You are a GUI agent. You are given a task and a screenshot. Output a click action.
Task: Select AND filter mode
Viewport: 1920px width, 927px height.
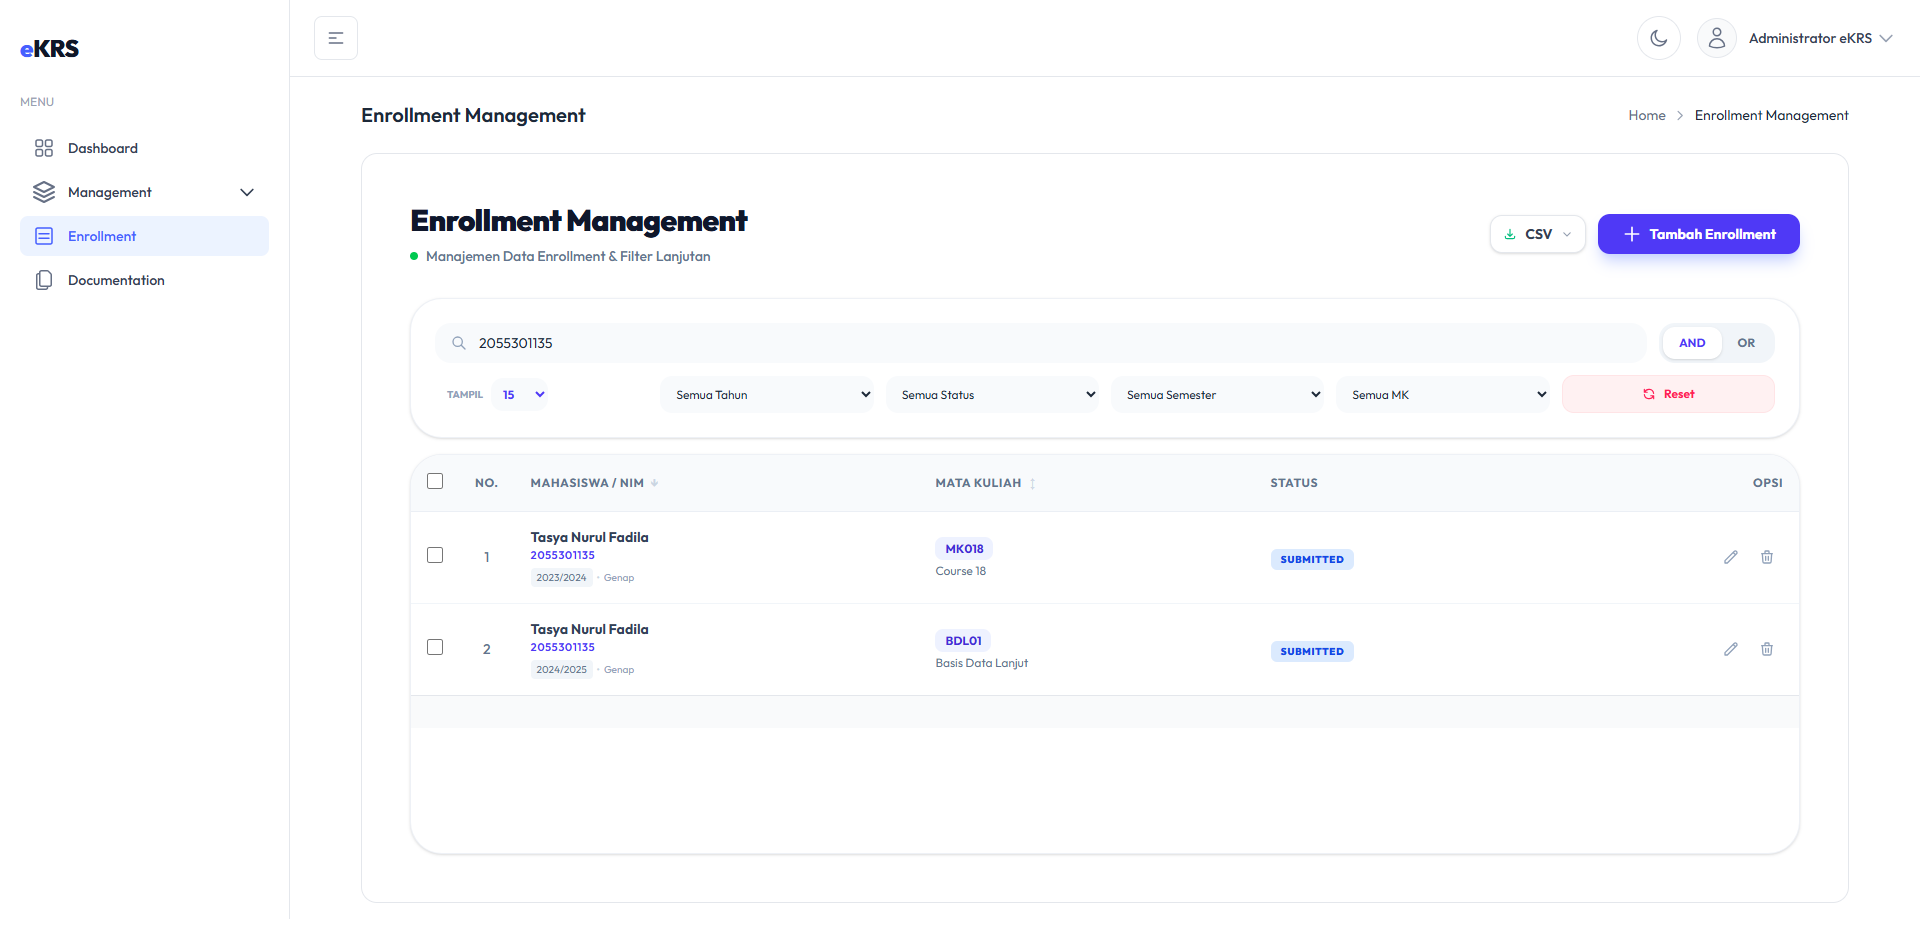click(x=1692, y=343)
